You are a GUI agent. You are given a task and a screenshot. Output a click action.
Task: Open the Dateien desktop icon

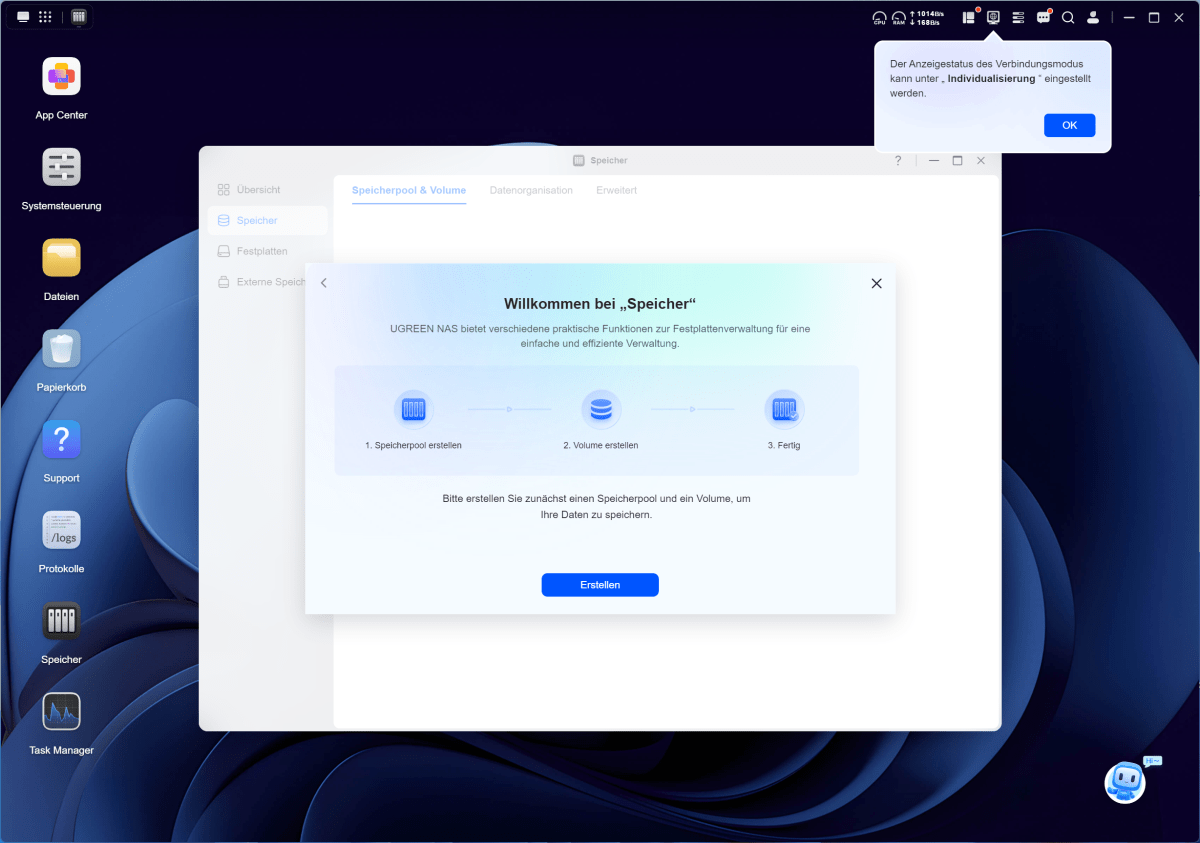coord(61,258)
